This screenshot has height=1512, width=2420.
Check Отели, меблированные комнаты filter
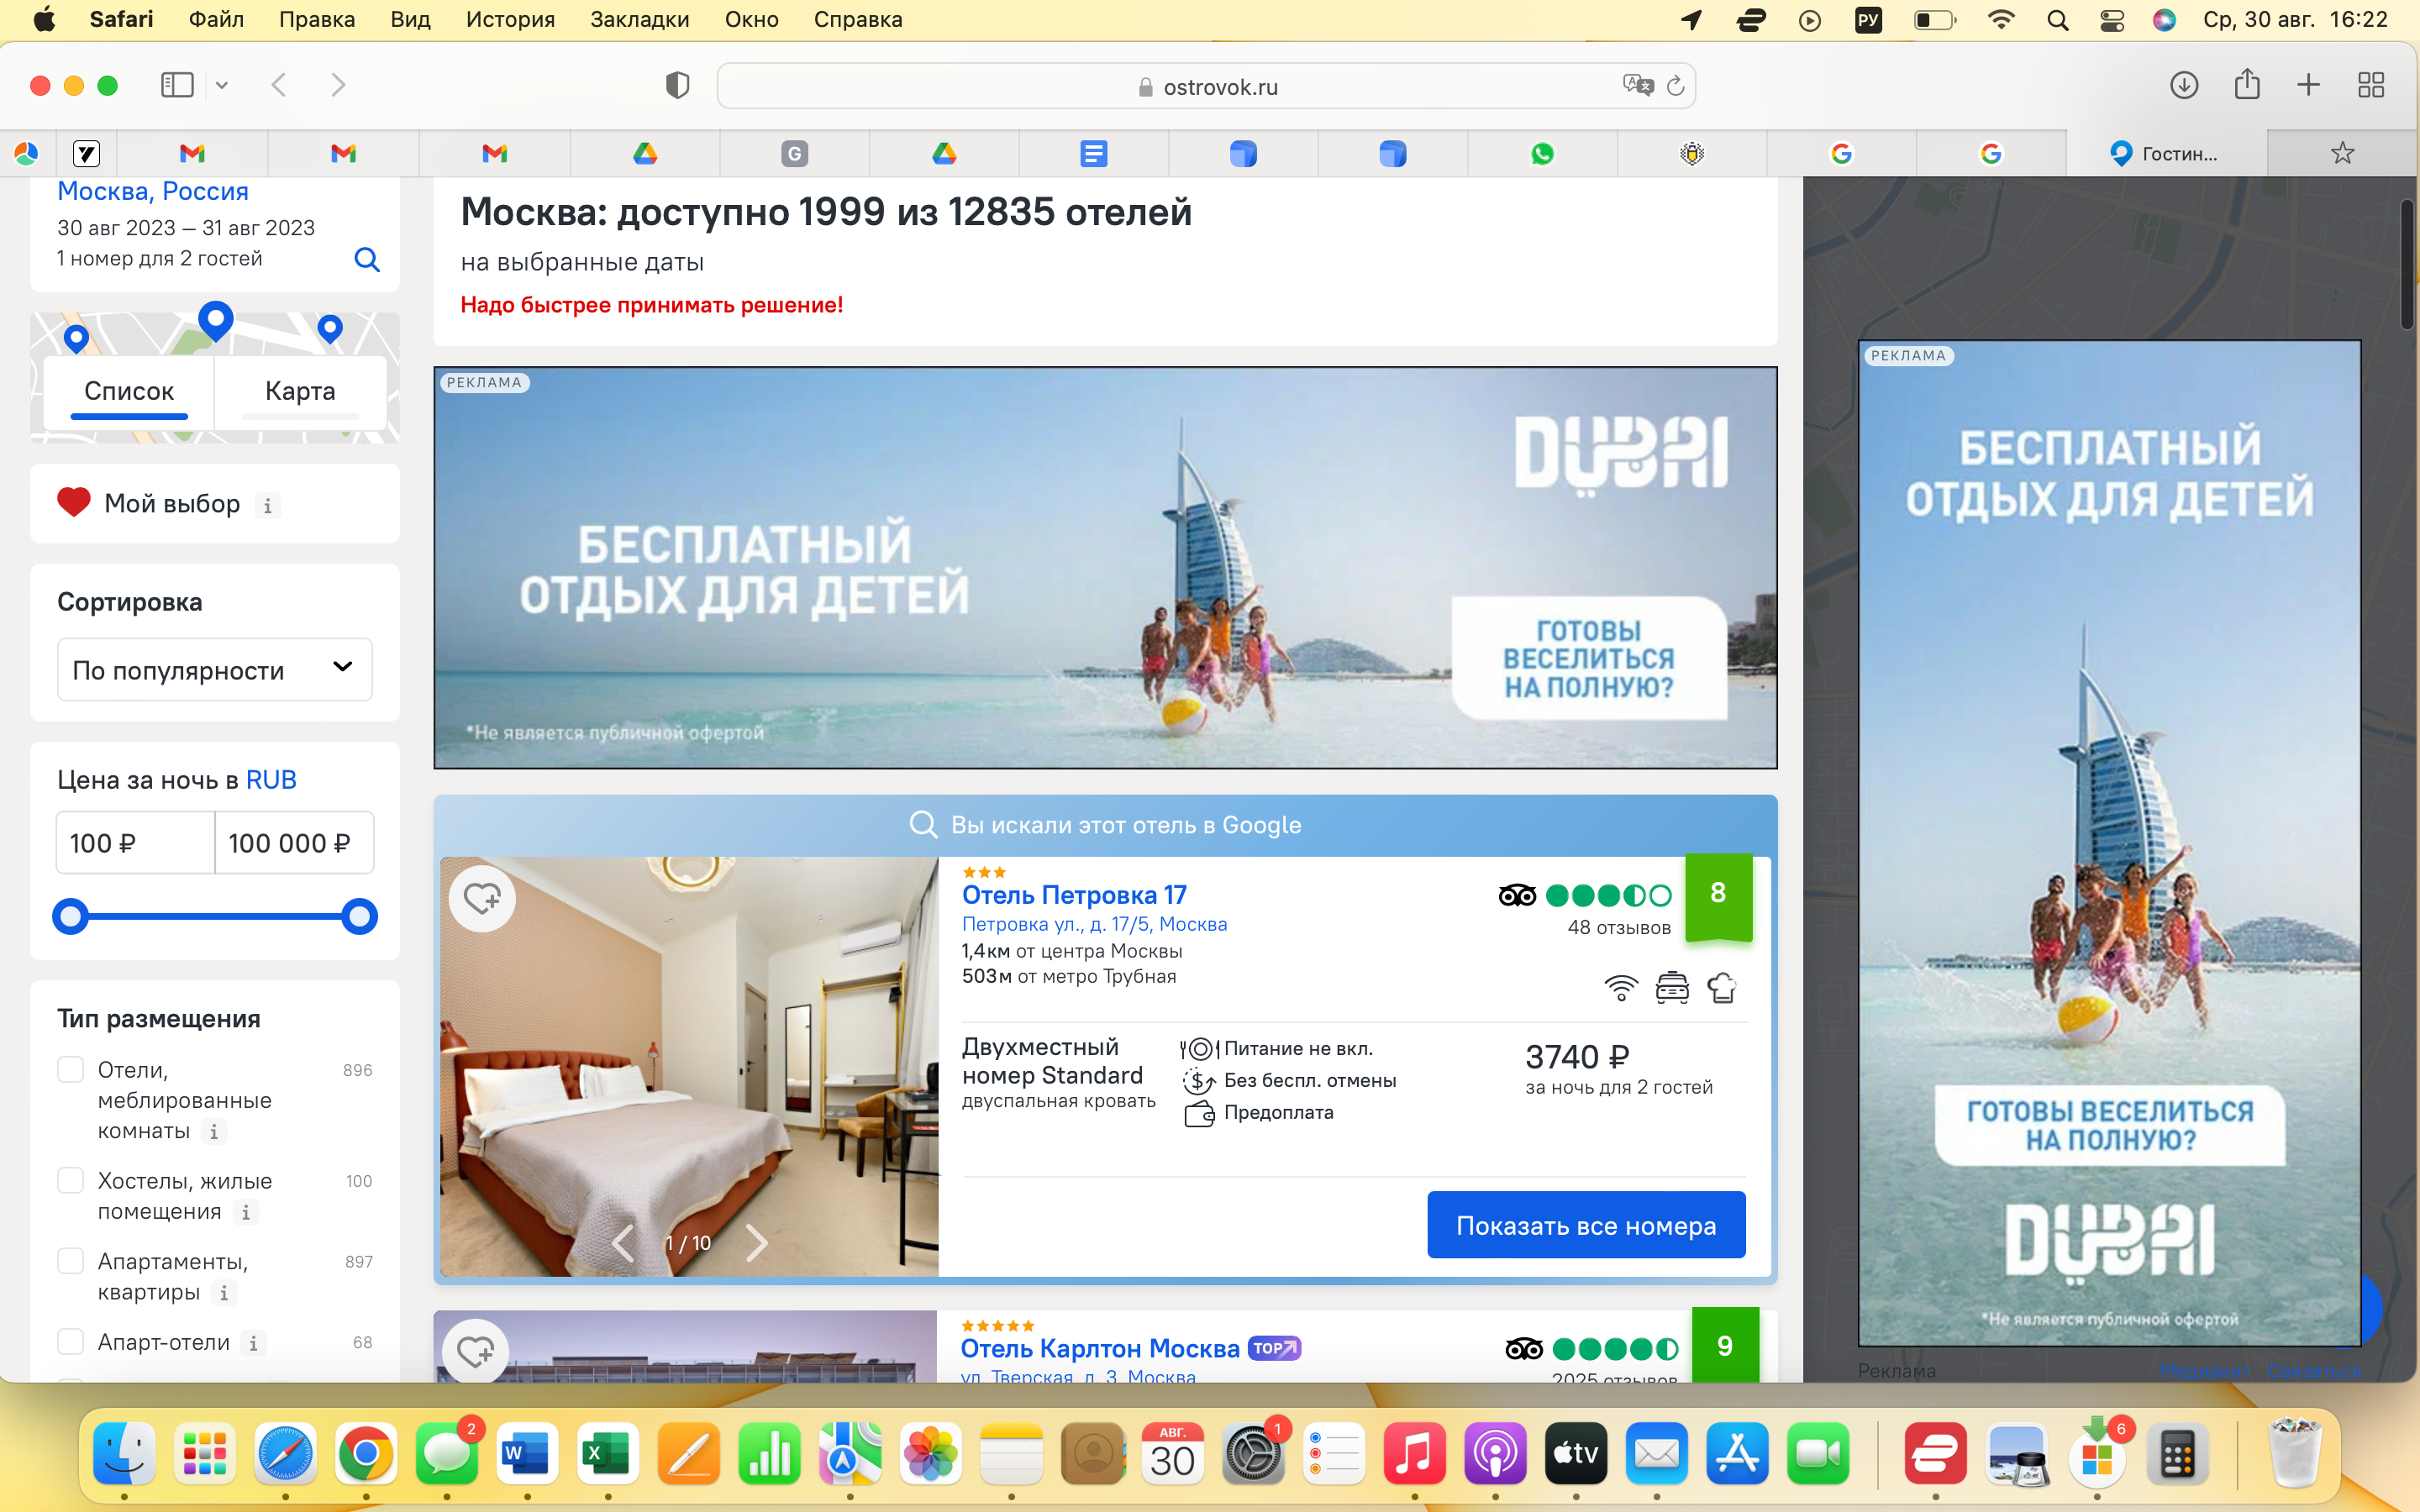(x=70, y=1069)
